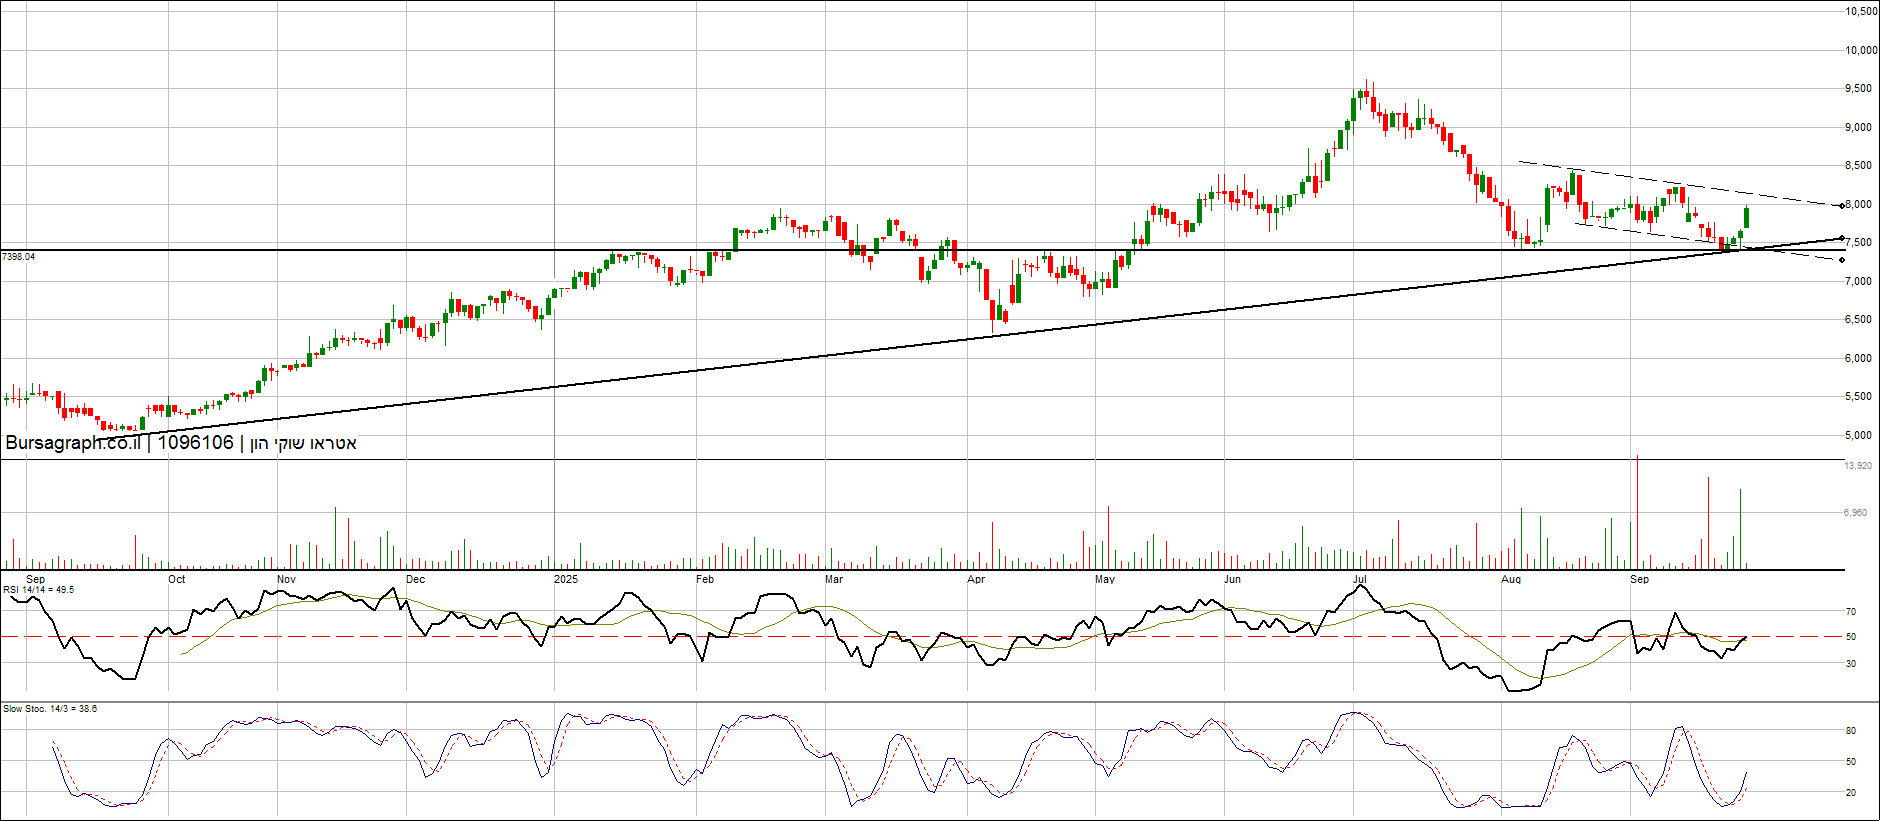The width and height of the screenshot is (1880, 821).
Task: Select the 7398.04 horizontal line price label
Action: (x=19, y=257)
